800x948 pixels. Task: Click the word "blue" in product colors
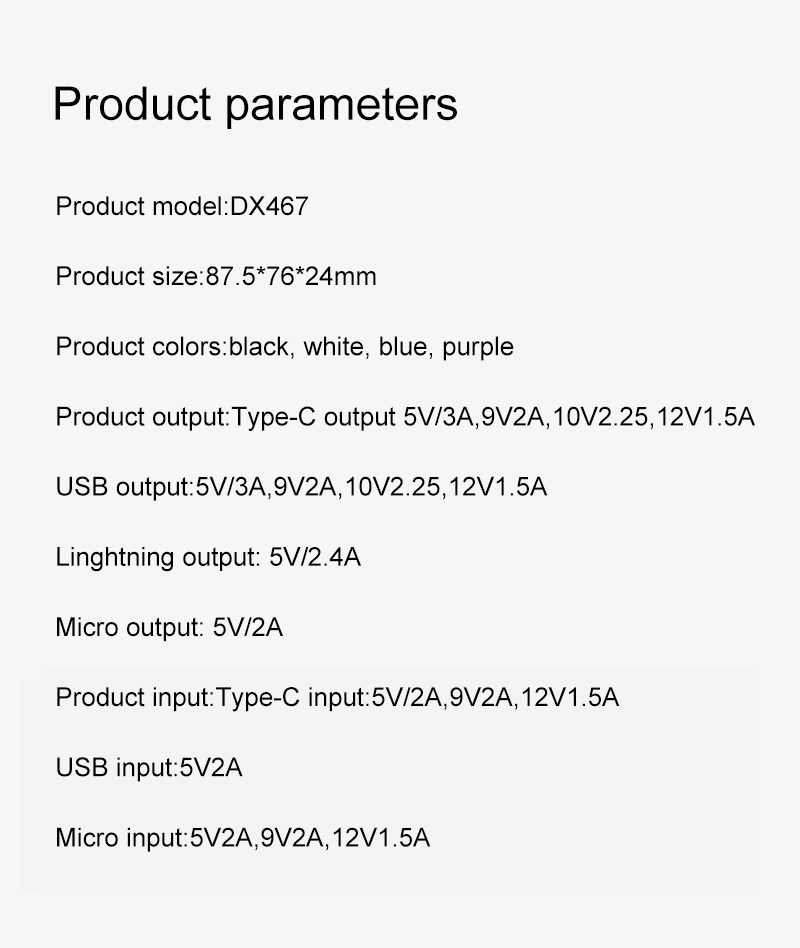point(402,346)
